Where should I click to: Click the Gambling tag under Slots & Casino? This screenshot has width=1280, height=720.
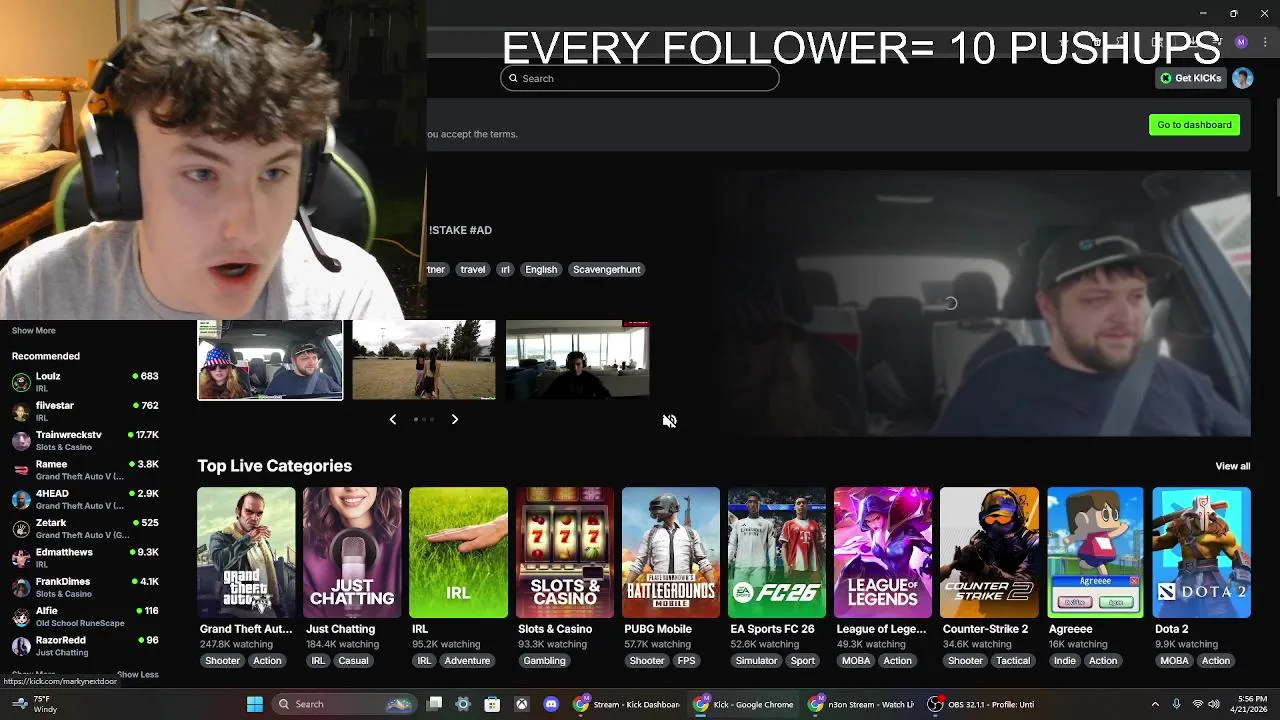(x=545, y=661)
